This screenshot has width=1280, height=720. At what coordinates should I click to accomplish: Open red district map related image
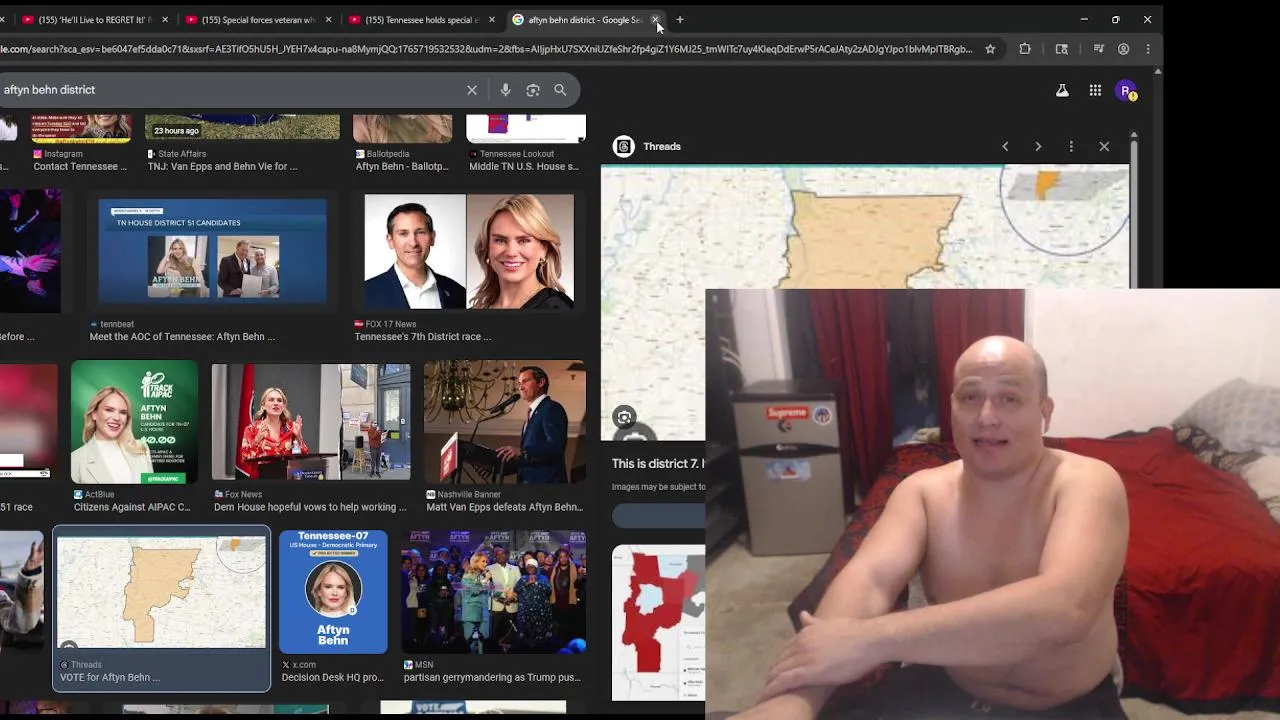[x=658, y=622]
